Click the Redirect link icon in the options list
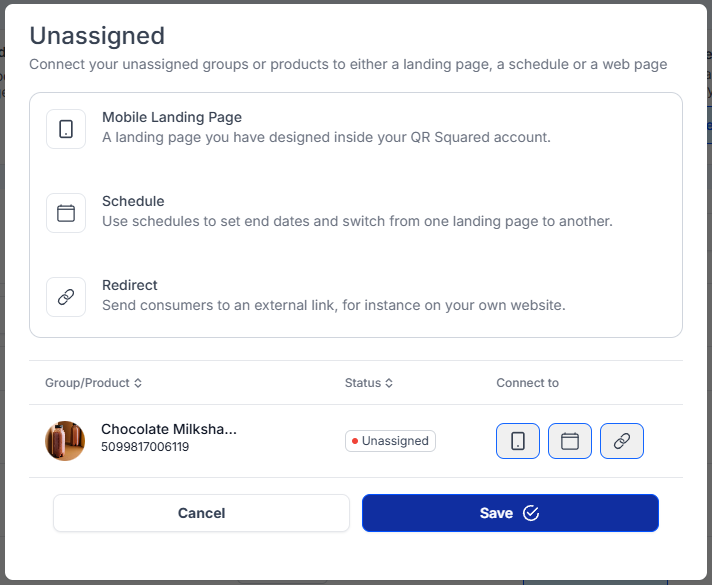 click(x=66, y=297)
